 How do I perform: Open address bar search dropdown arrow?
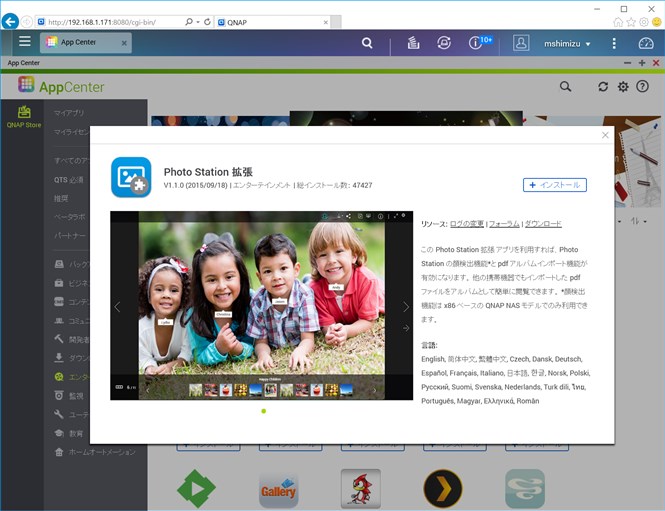198,22
